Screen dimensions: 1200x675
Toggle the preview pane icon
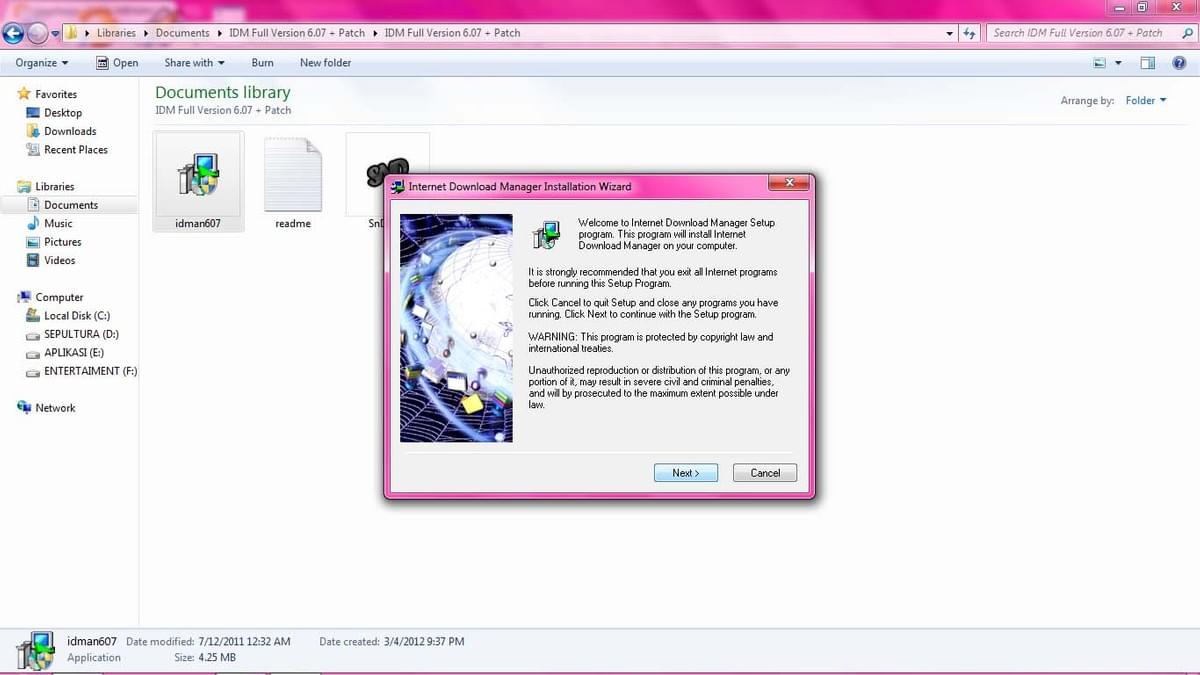click(1148, 63)
